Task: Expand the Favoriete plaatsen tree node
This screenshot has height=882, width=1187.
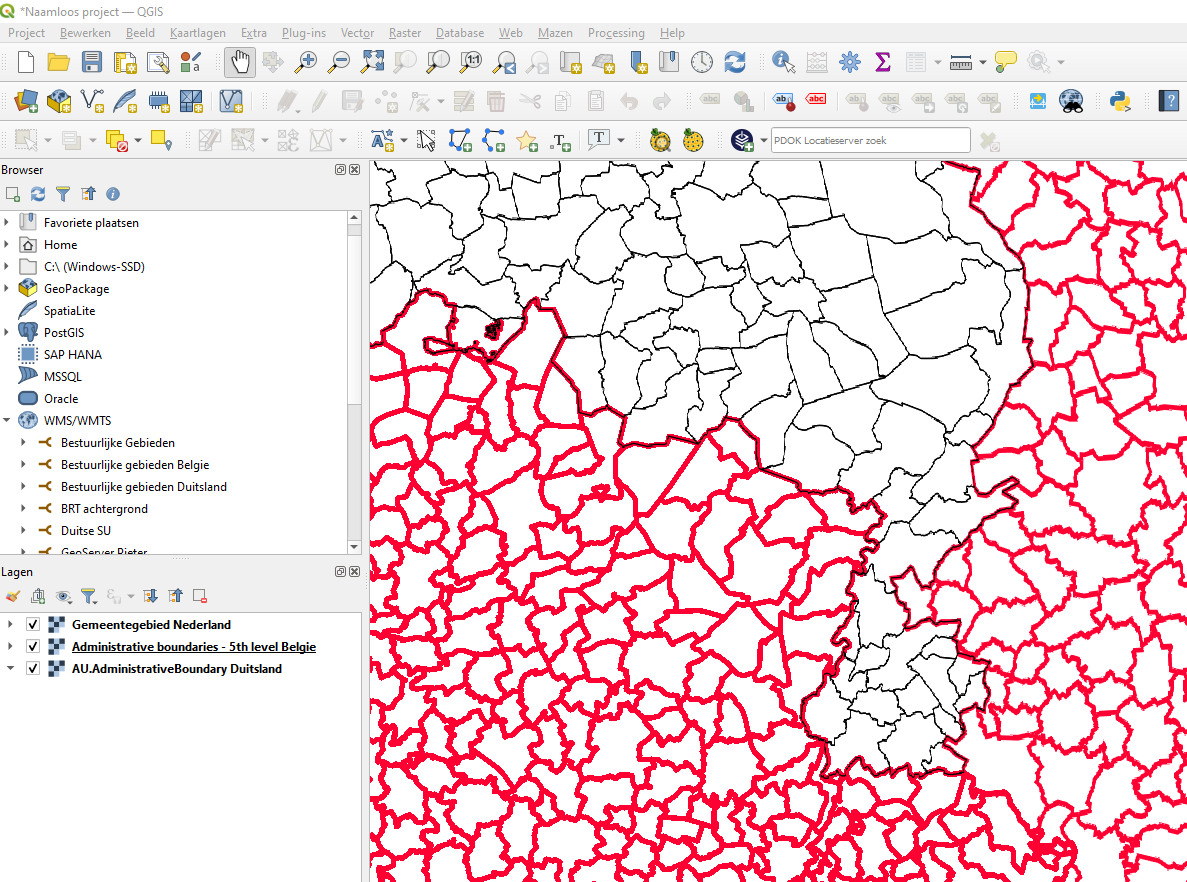Action: [7, 223]
